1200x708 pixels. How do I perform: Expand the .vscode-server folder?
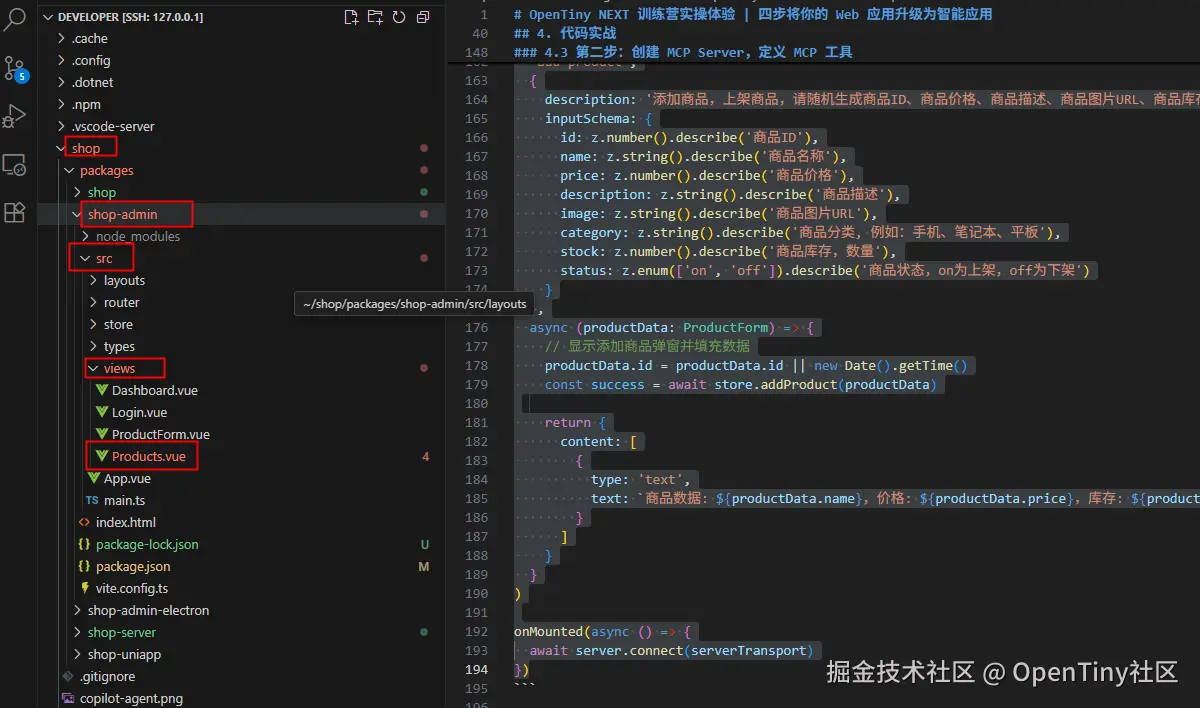click(63, 126)
